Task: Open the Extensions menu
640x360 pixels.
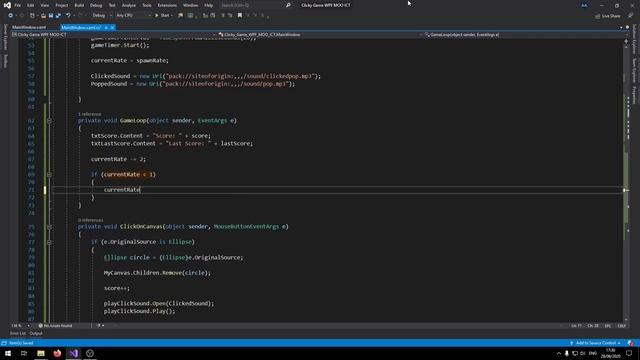Action: coord(167,5)
